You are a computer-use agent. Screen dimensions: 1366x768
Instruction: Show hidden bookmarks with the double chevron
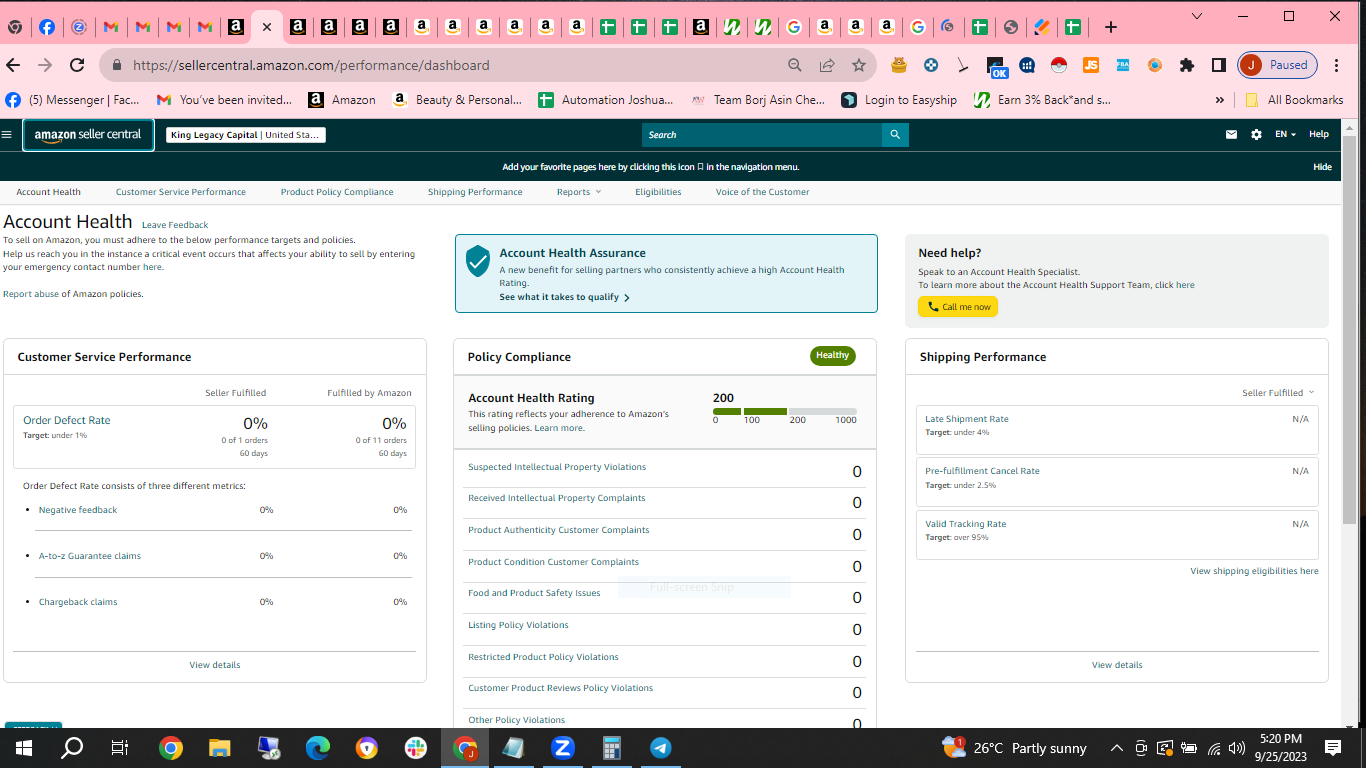click(1219, 100)
